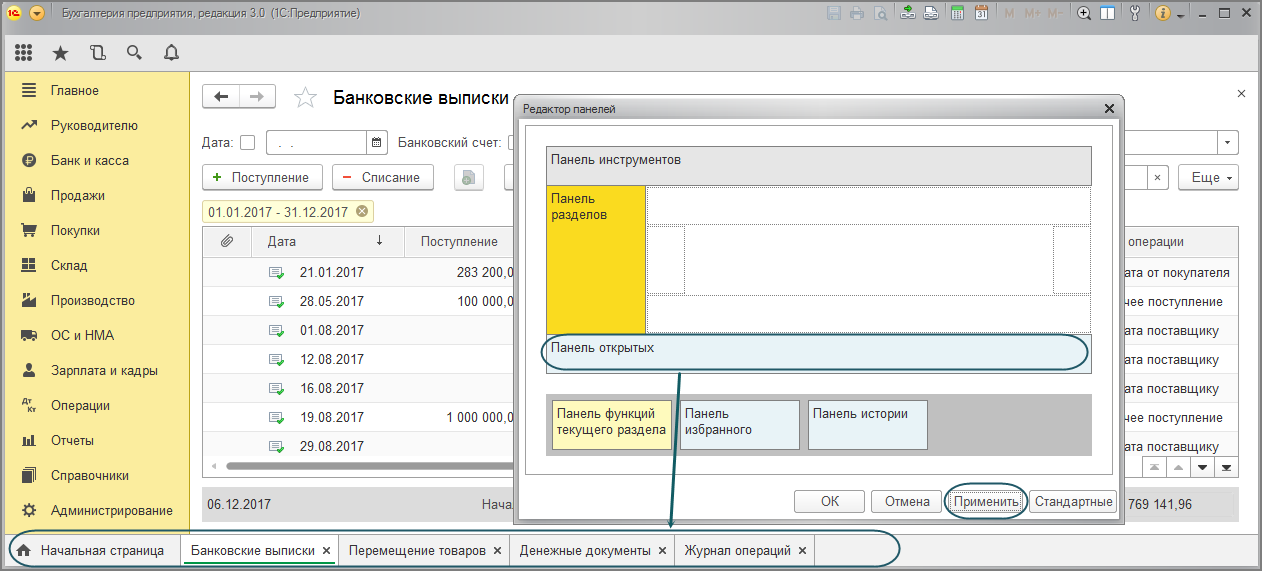Image resolution: width=1262 pixels, height=571 pixels.
Task: Click the Поступление button
Action: tap(262, 177)
